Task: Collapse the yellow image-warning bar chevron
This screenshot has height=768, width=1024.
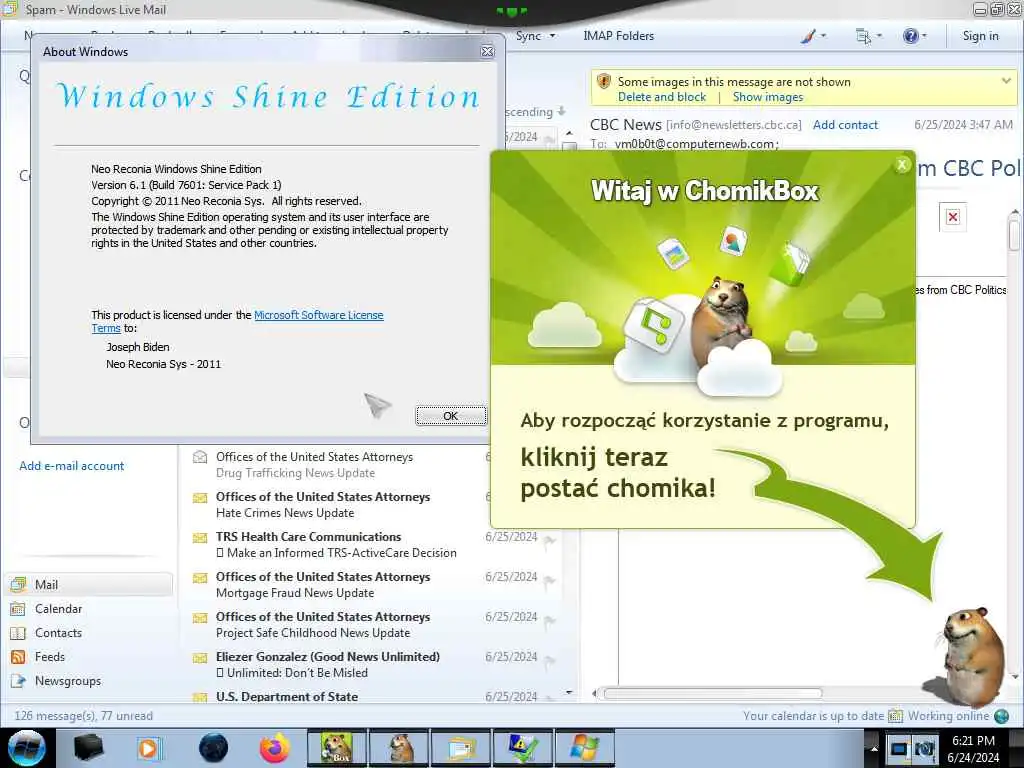Action: pyautogui.click(x=1006, y=81)
